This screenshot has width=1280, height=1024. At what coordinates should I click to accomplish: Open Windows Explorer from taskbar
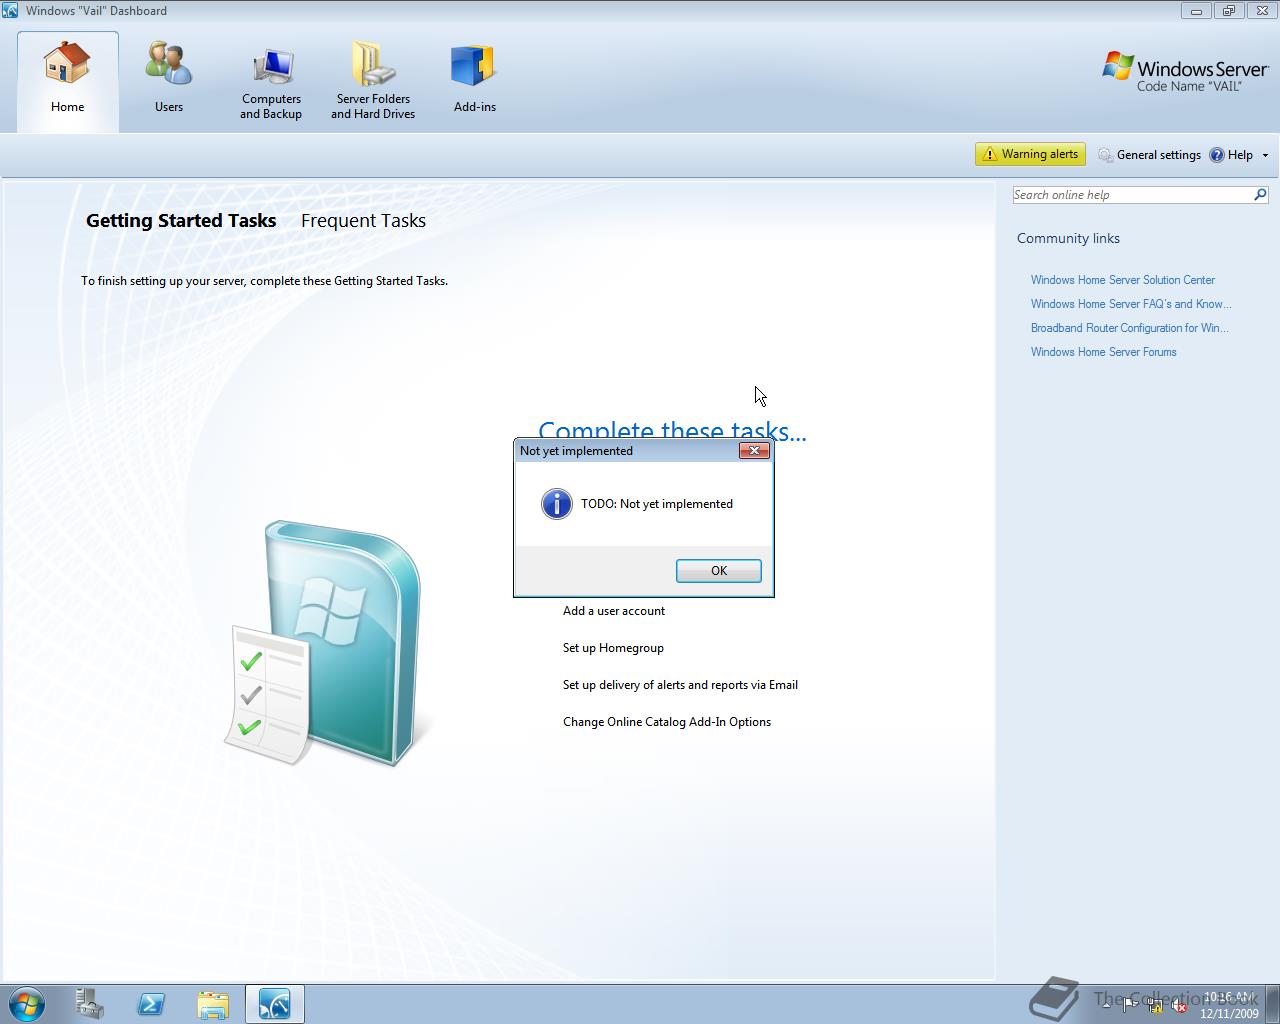point(212,1003)
